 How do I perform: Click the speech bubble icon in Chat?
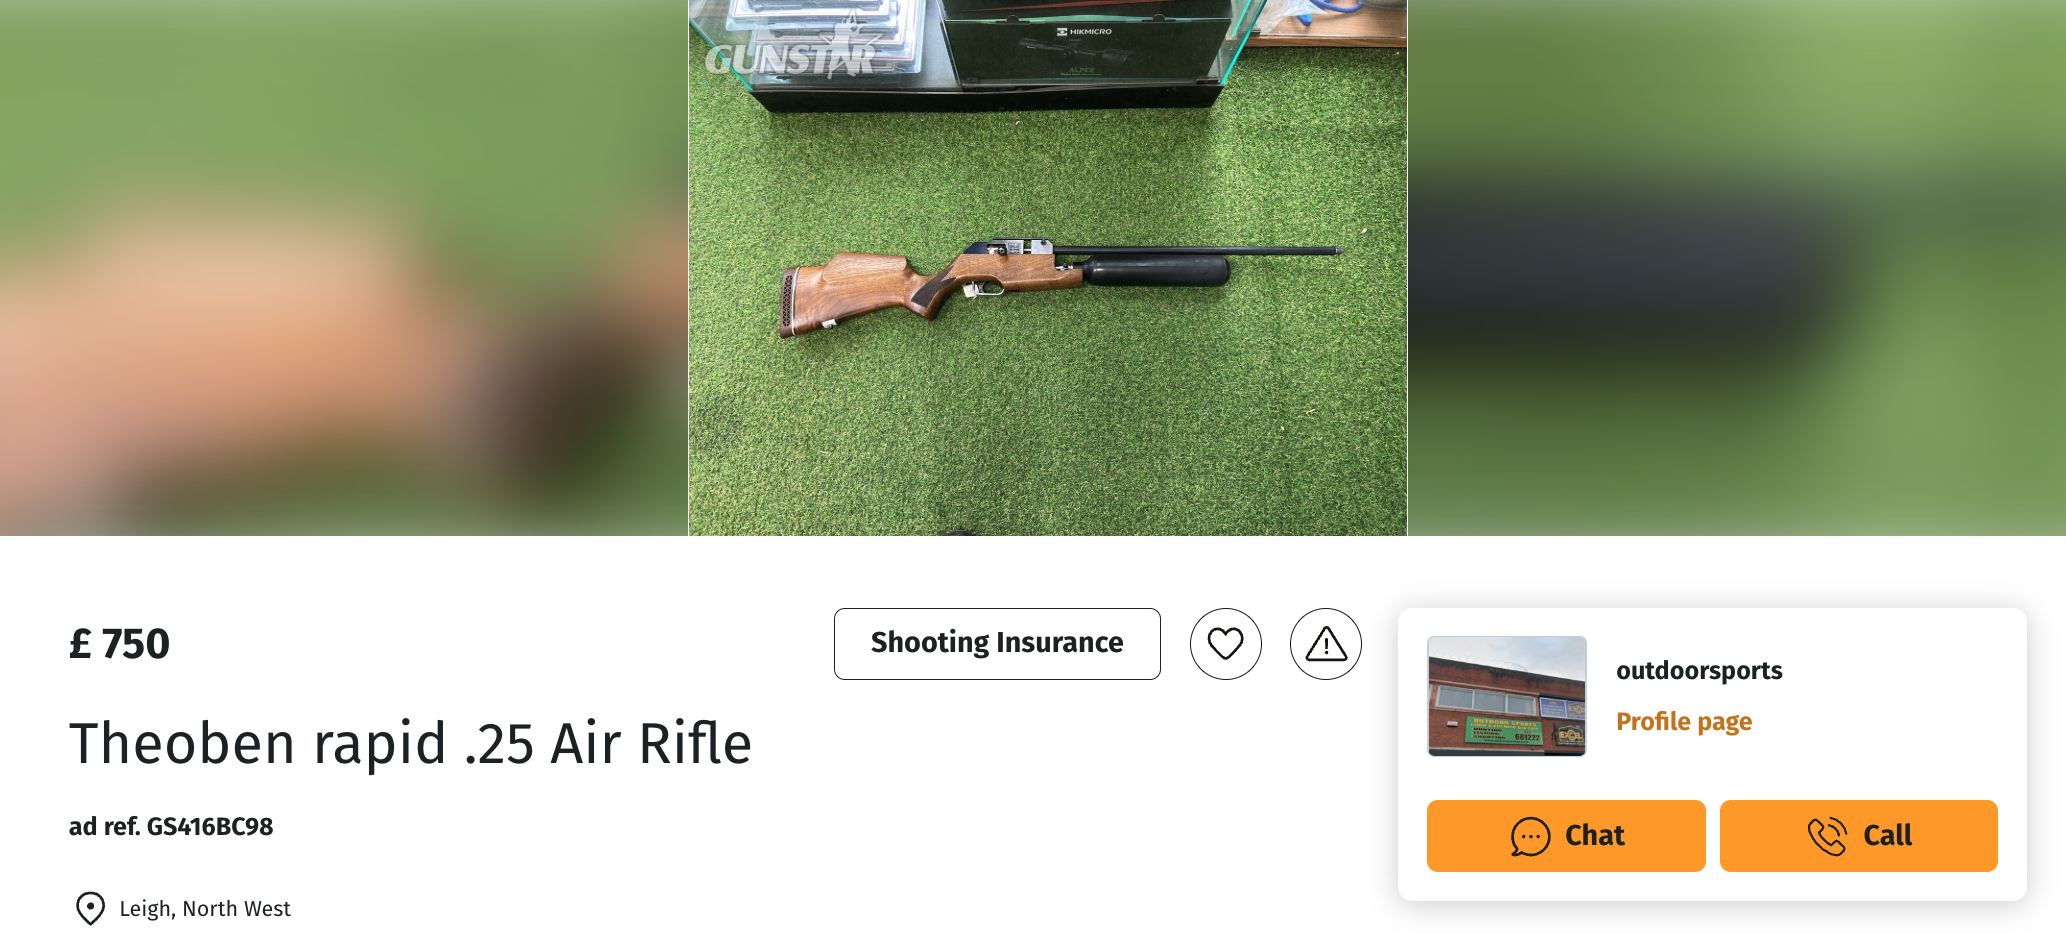tap(1530, 836)
